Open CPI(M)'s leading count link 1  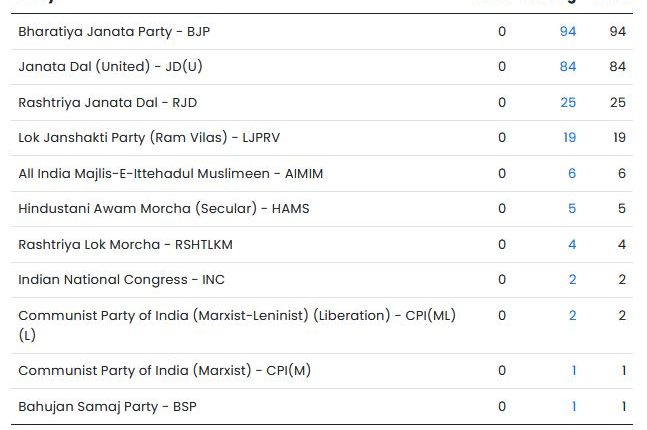[574, 371]
